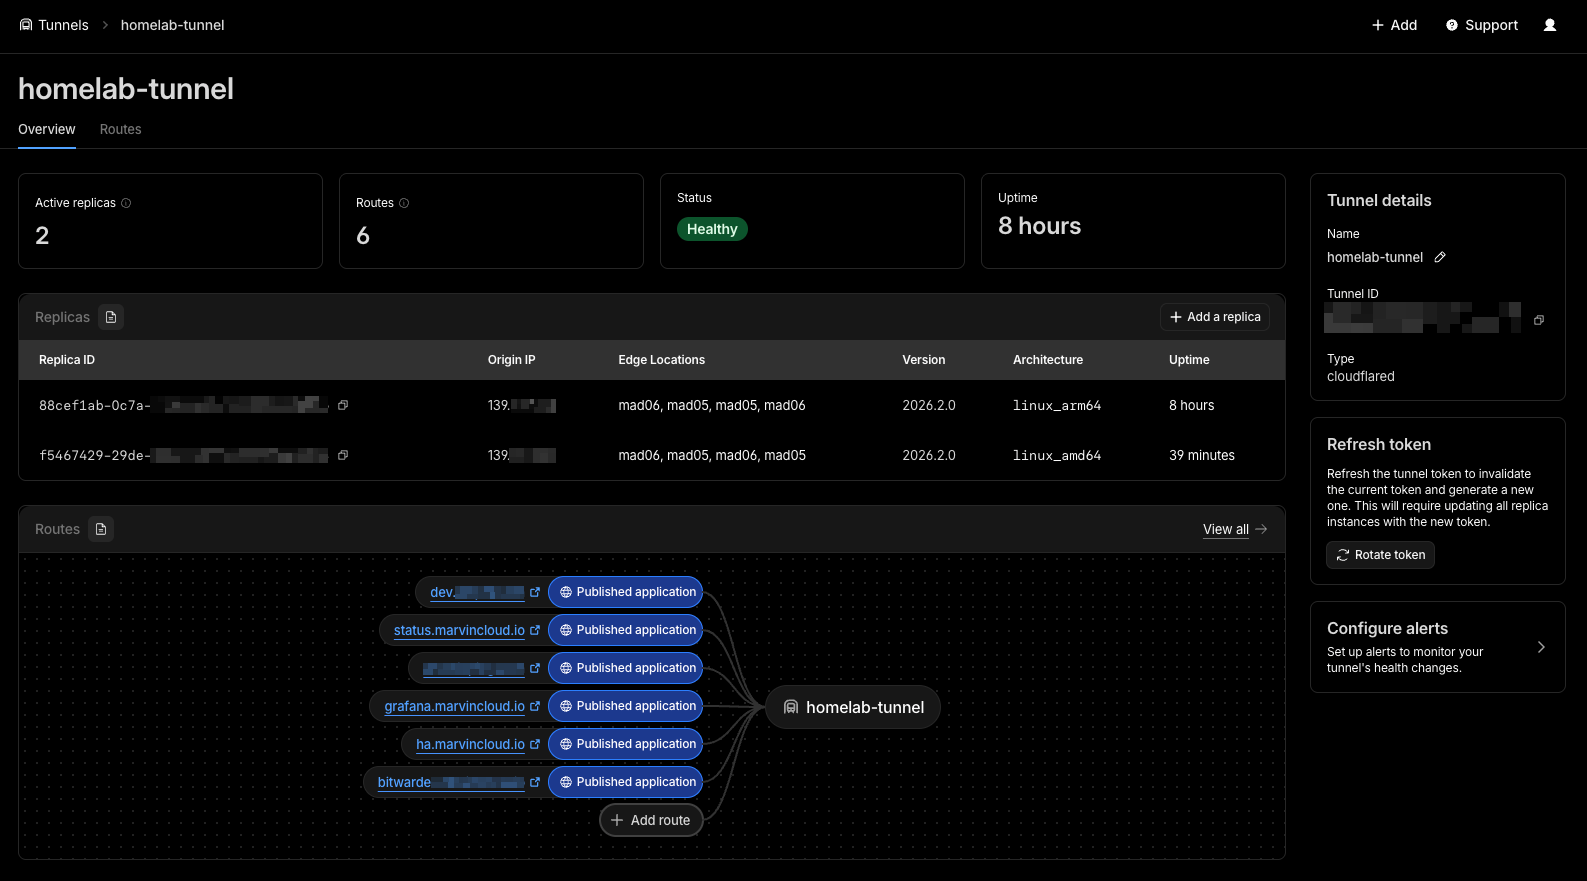Screen dimensions: 1587x881
Task: Open grafana.marvincloud.io route link
Action: [x=454, y=706]
